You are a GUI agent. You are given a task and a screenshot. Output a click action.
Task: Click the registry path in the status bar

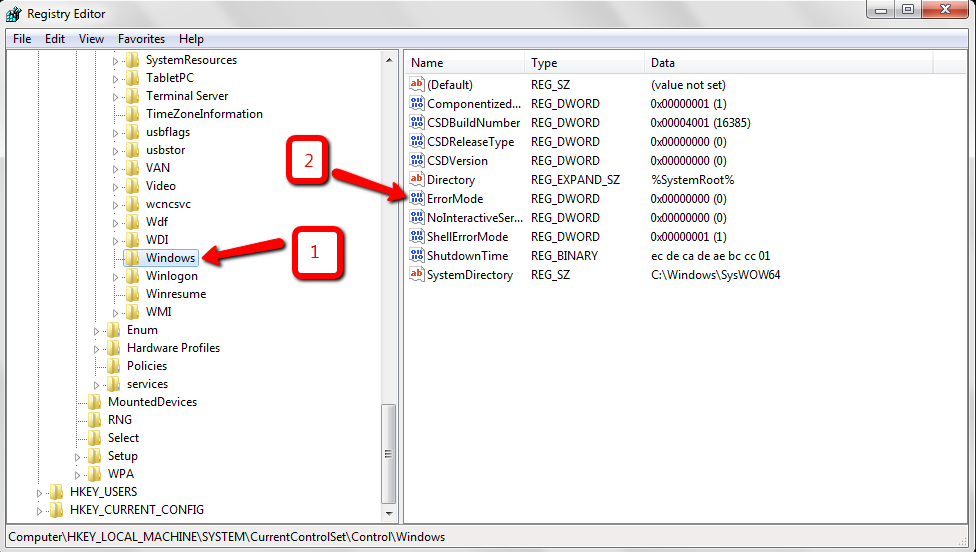[x=227, y=536]
